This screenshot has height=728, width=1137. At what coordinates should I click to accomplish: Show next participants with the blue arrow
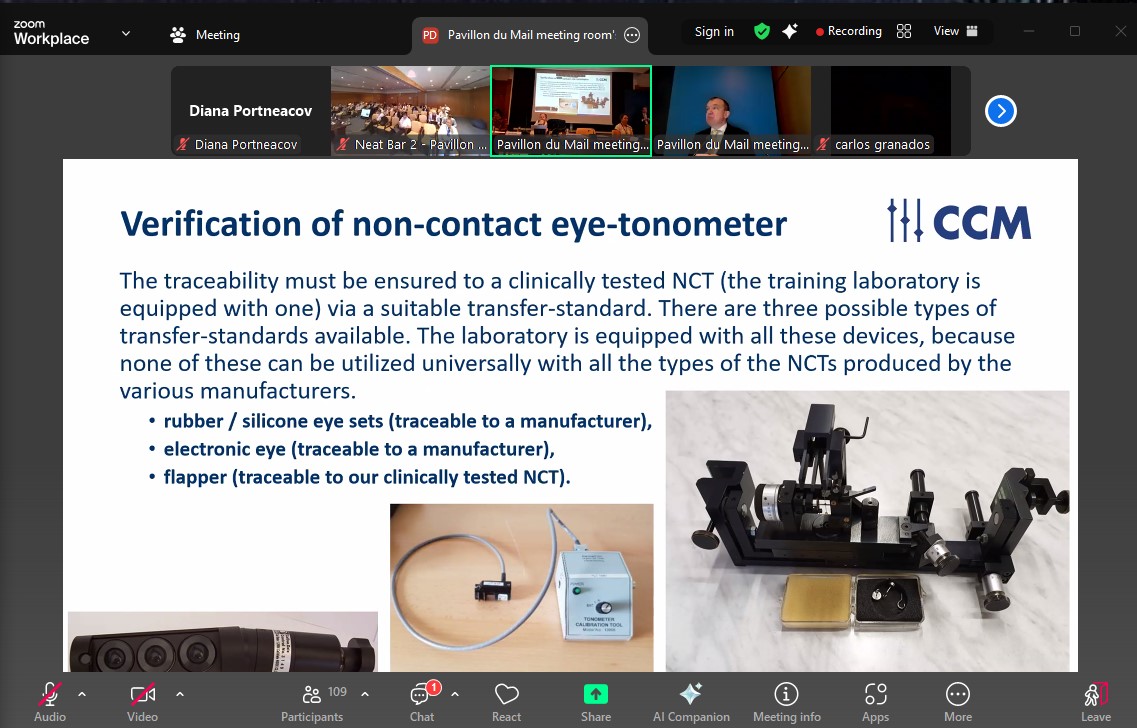[1000, 111]
